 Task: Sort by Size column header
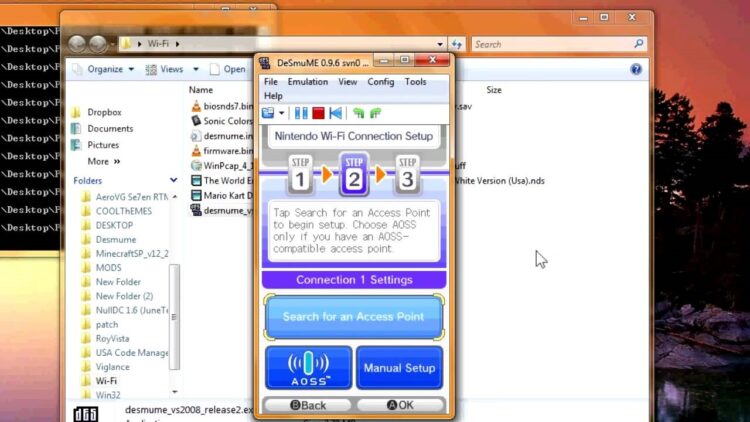(494, 90)
